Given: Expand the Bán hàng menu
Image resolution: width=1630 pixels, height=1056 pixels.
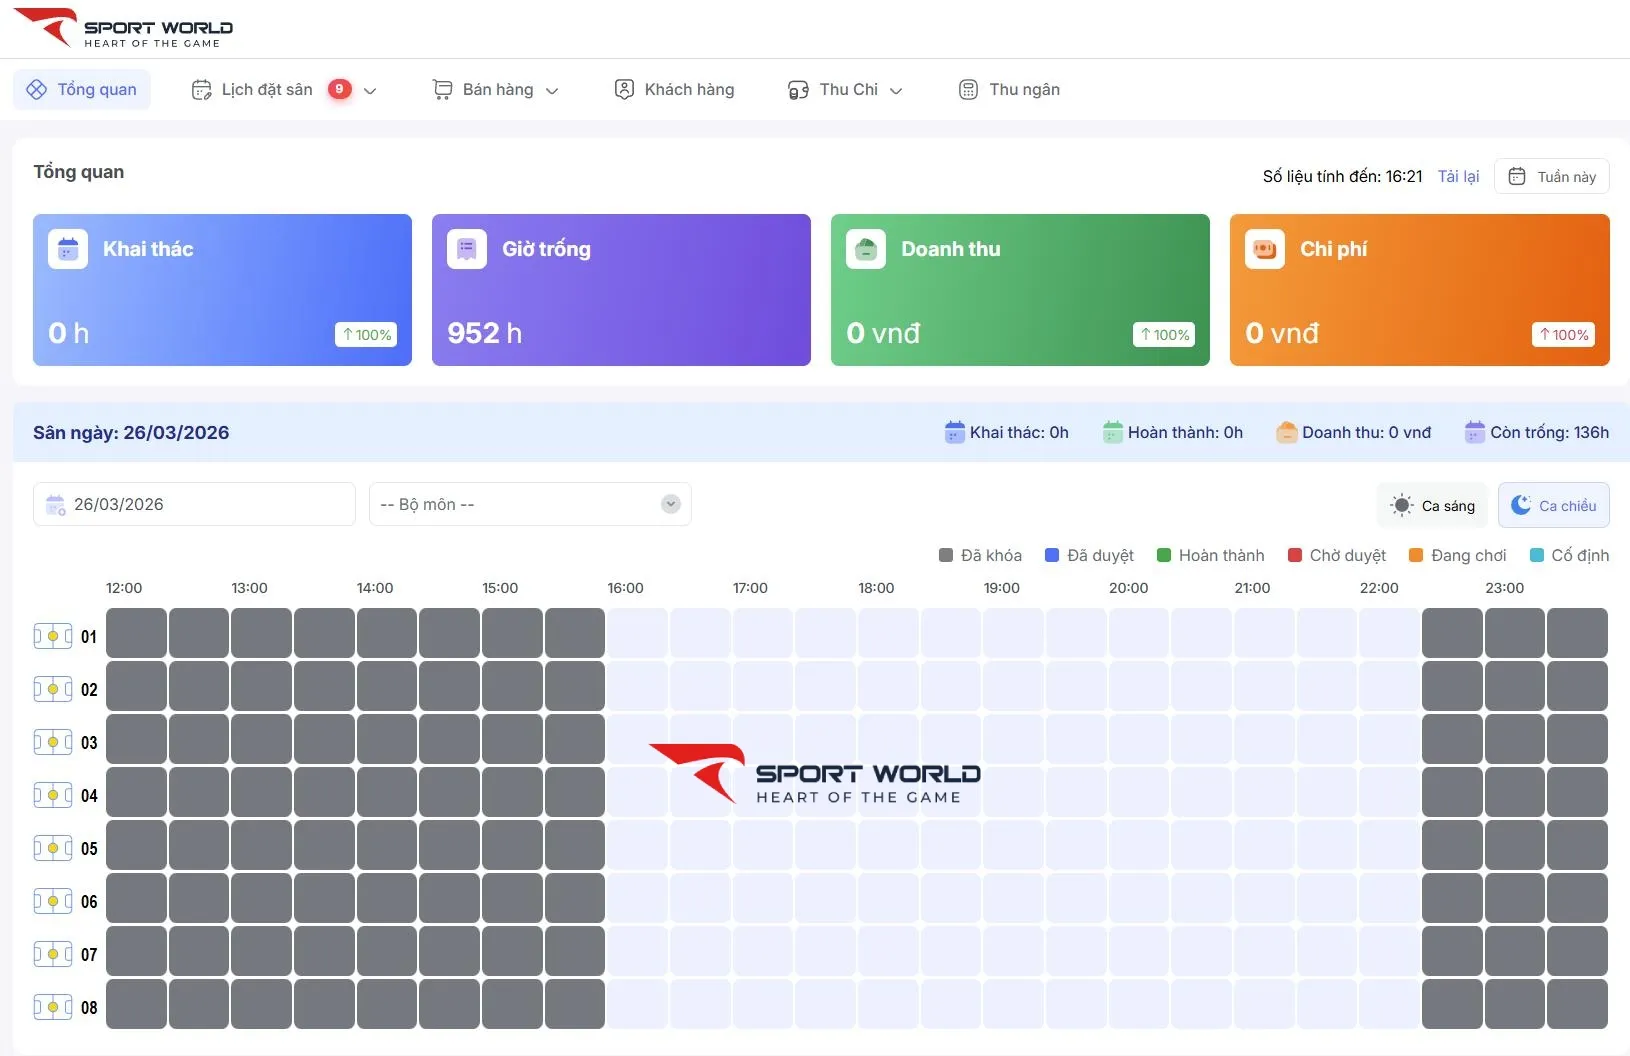Looking at the screenshot, I should pyautogui.click(x=496, y=90).
